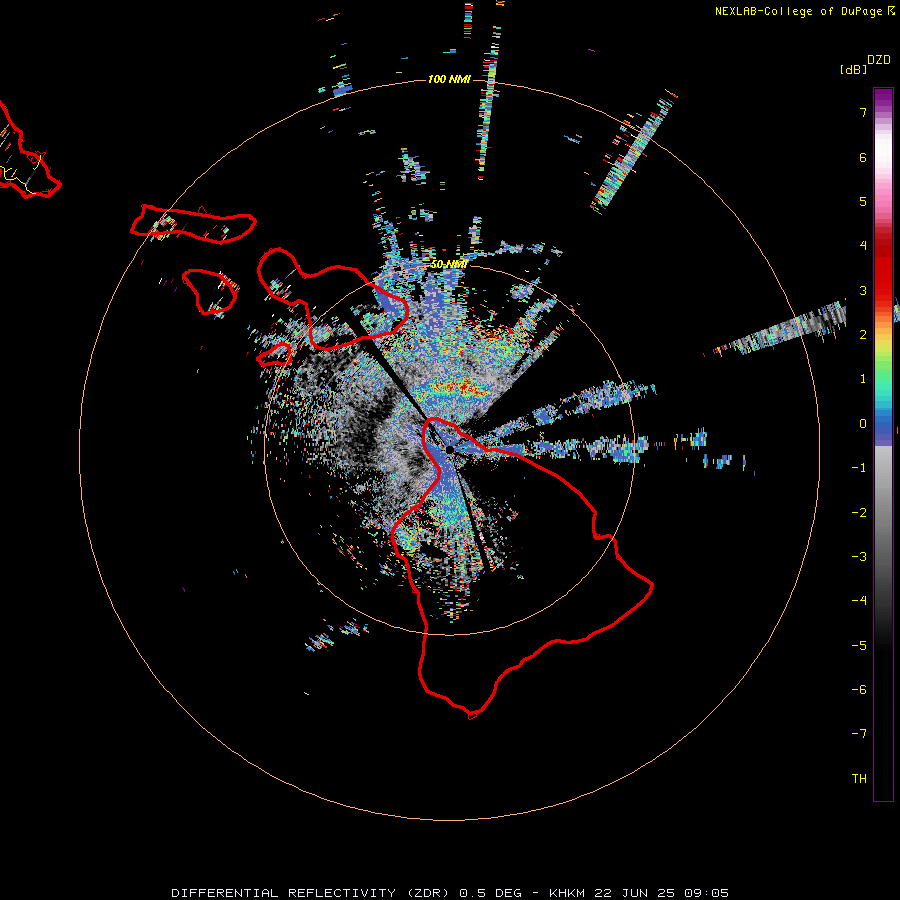Image resolution: width=900 pixels, height=900 pixels.
Task: Select the 1 value on the scale
Action: (863, 379)
